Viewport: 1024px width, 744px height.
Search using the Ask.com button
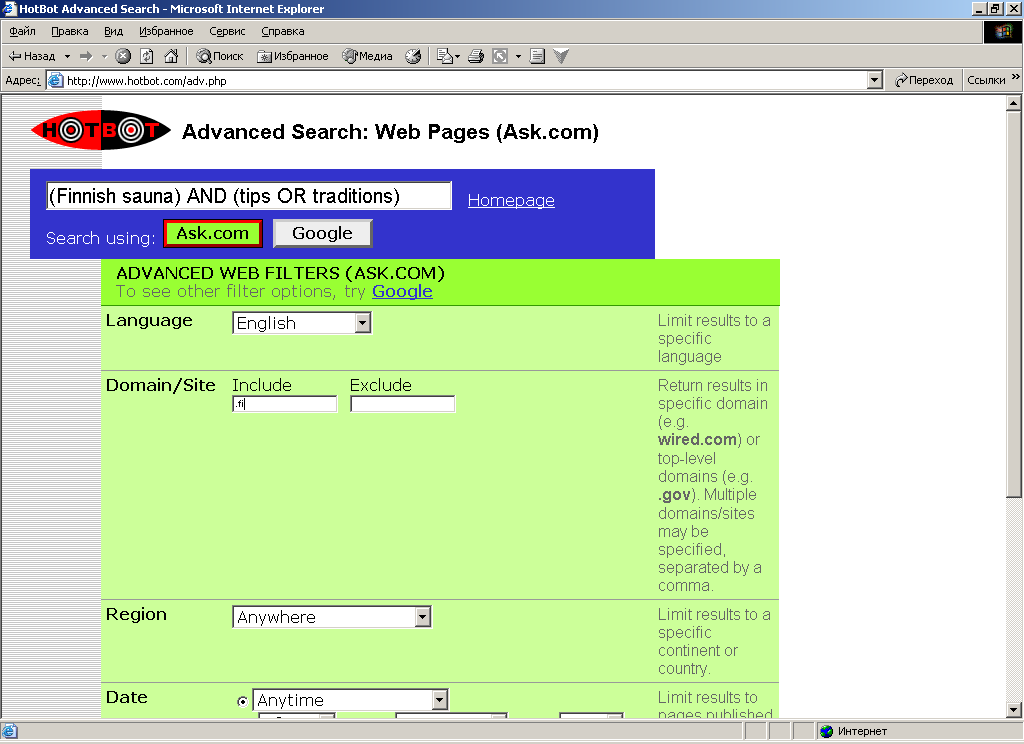point(213,233)
